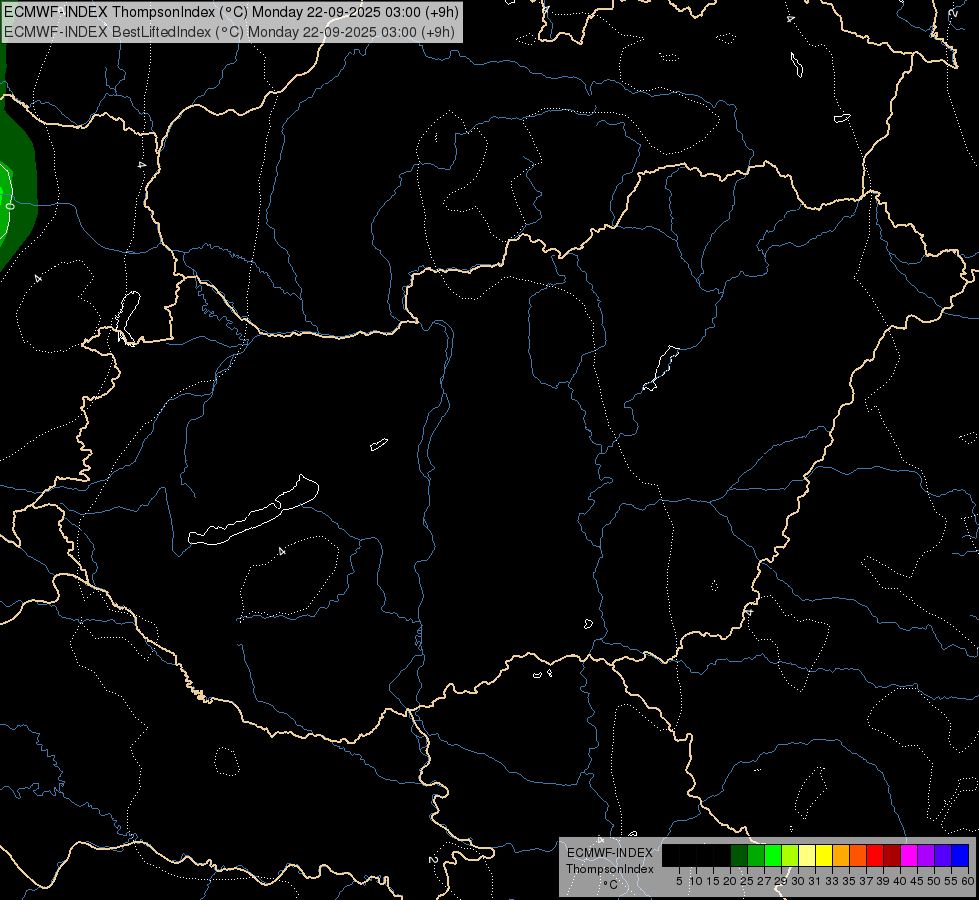Click the pale yellow 30–31 legend swatch

tap(806, 855)
